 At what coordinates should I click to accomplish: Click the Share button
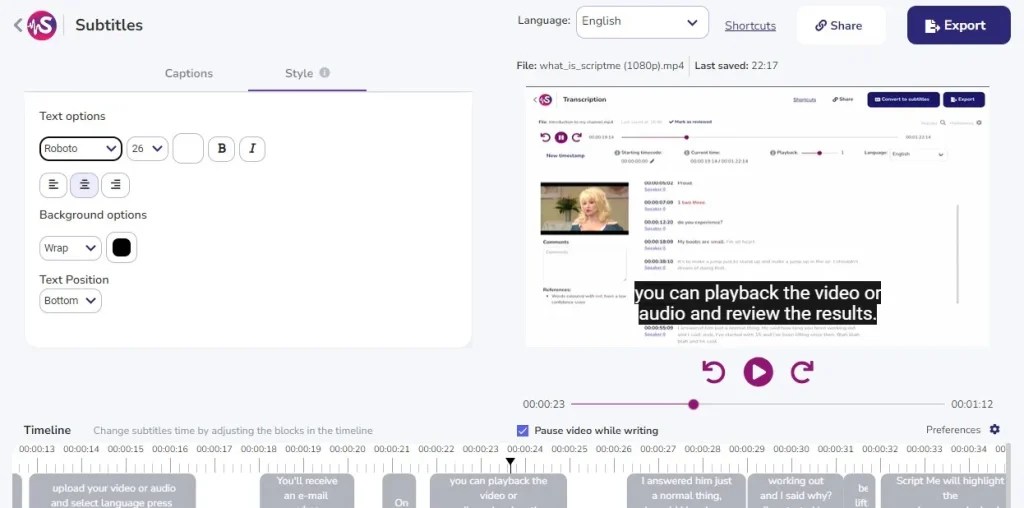839,25
